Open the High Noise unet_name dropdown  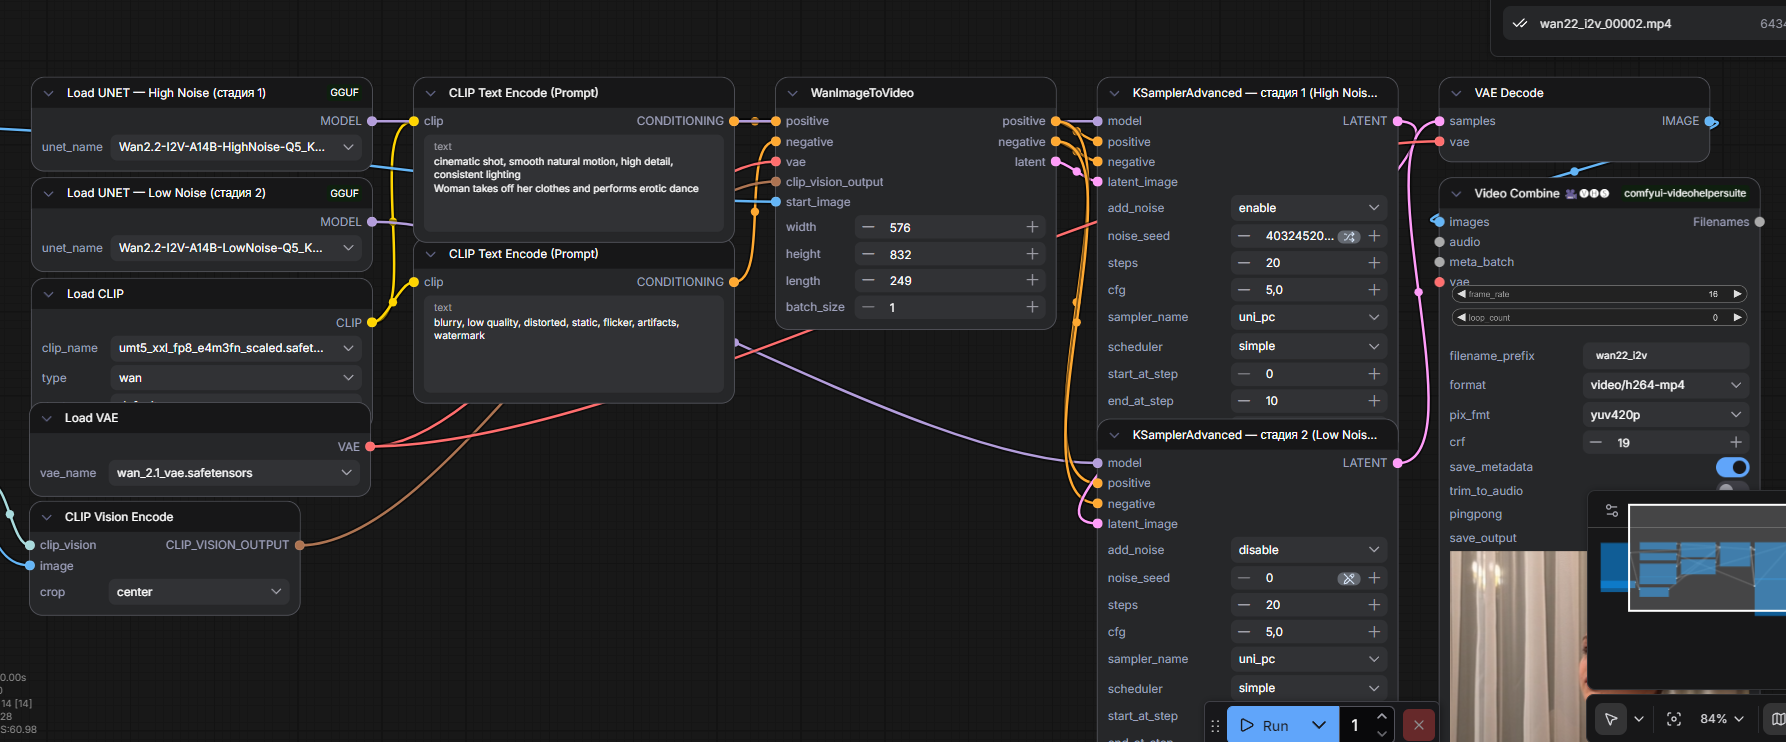pos(236,147)
